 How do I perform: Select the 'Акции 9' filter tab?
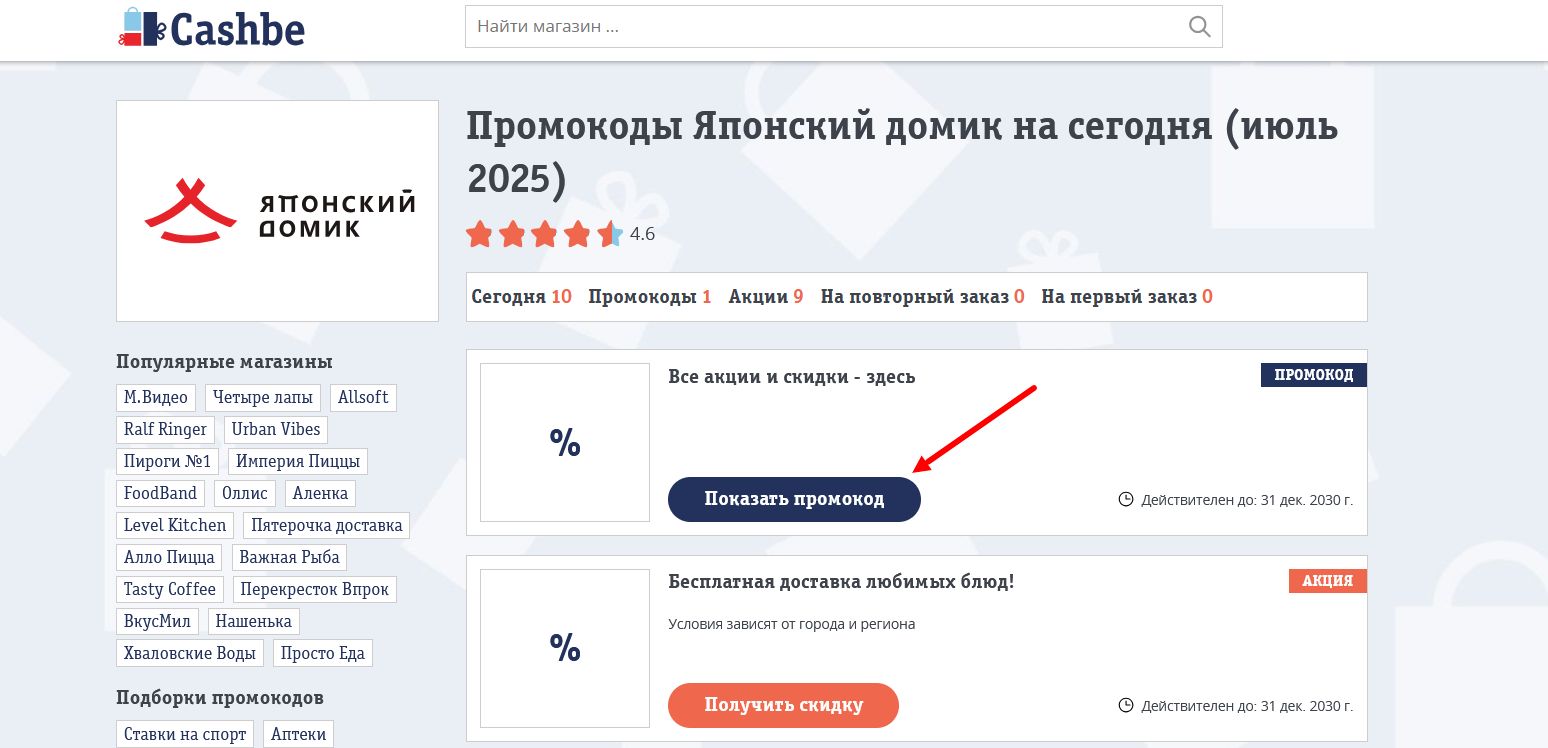click(x=766, y=297)
